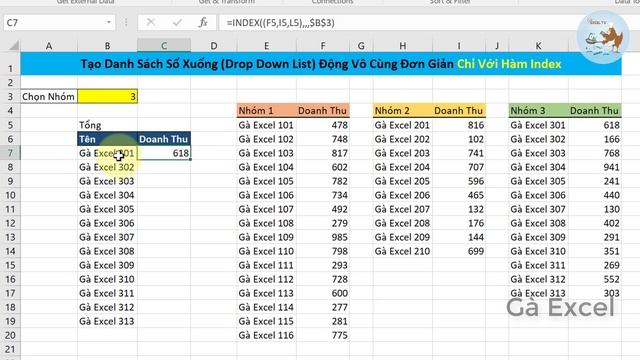Select 'Gà Excel 302' in column B

click(107, 167)
